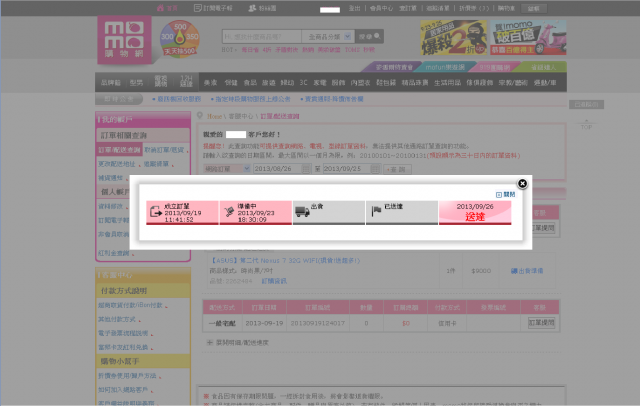
Task: Open 取消訂單/退貨 sidebar link
Action: 164,150
